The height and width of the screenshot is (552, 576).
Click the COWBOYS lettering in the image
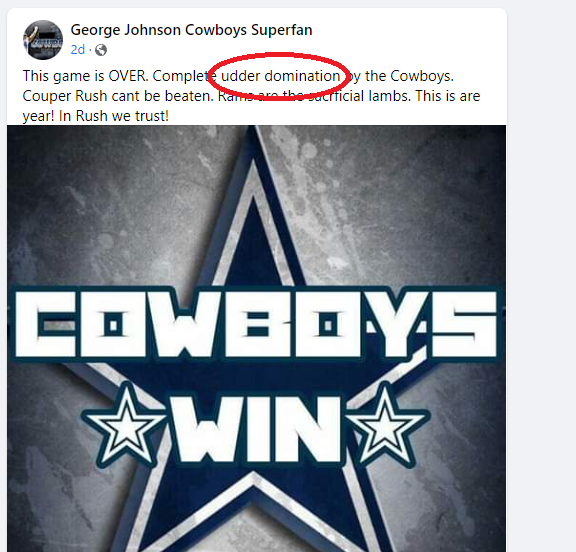[256, 324]
